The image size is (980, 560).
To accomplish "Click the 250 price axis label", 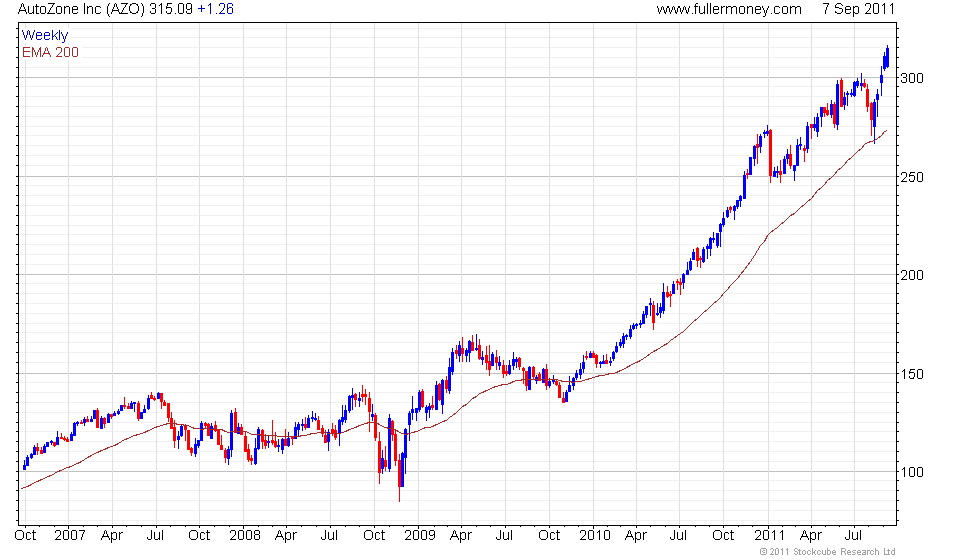I will (x=911, y=177).
